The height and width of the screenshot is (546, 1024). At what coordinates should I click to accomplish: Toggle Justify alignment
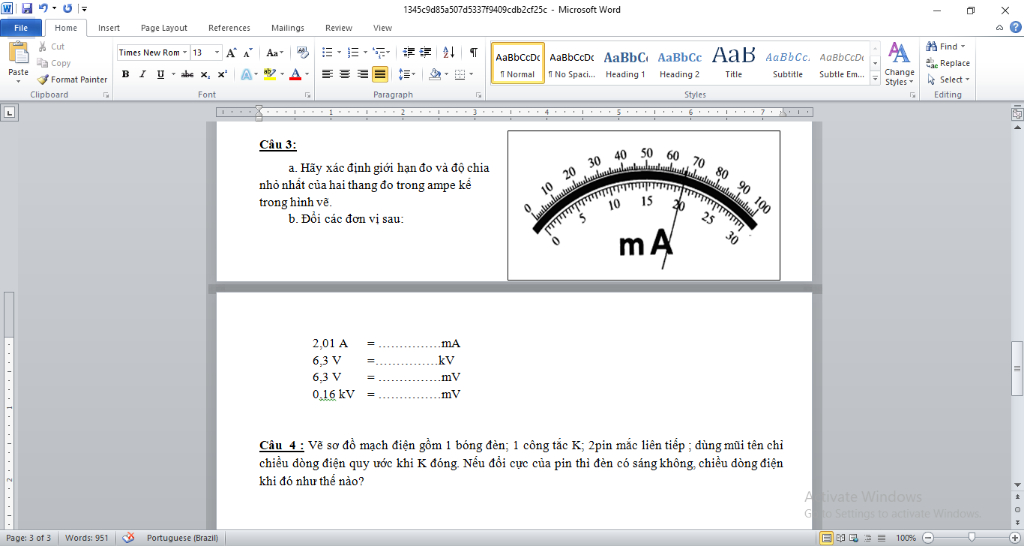click(380, 74)
